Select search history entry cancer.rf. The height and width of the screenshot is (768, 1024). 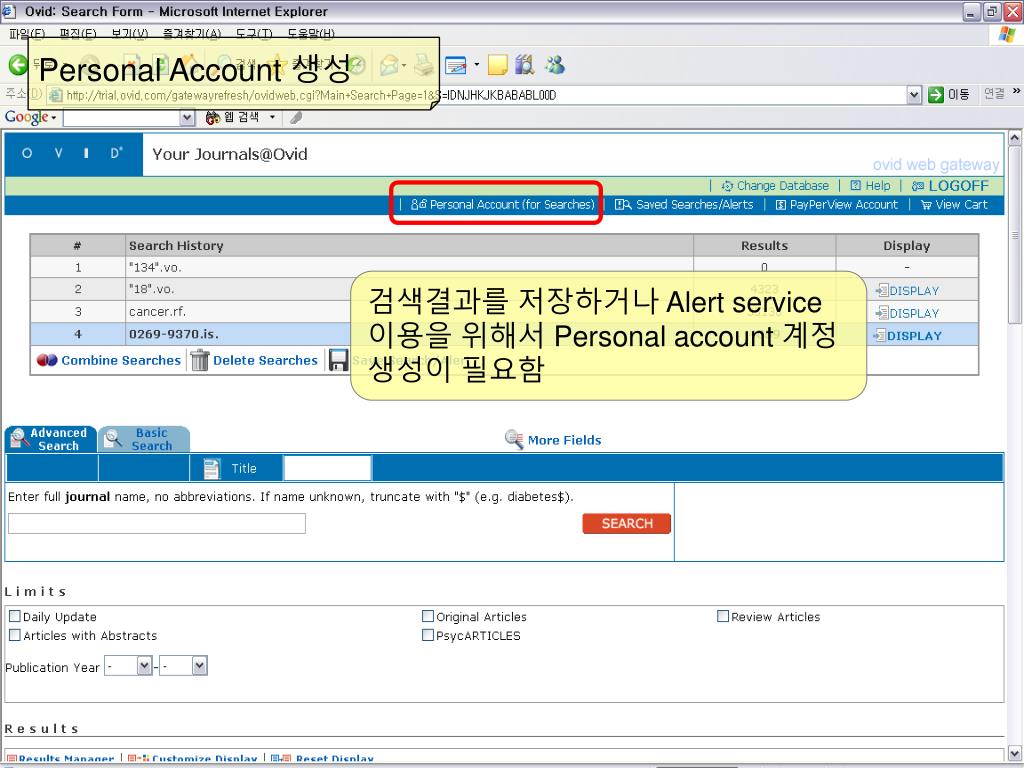(x=157, y=312)
